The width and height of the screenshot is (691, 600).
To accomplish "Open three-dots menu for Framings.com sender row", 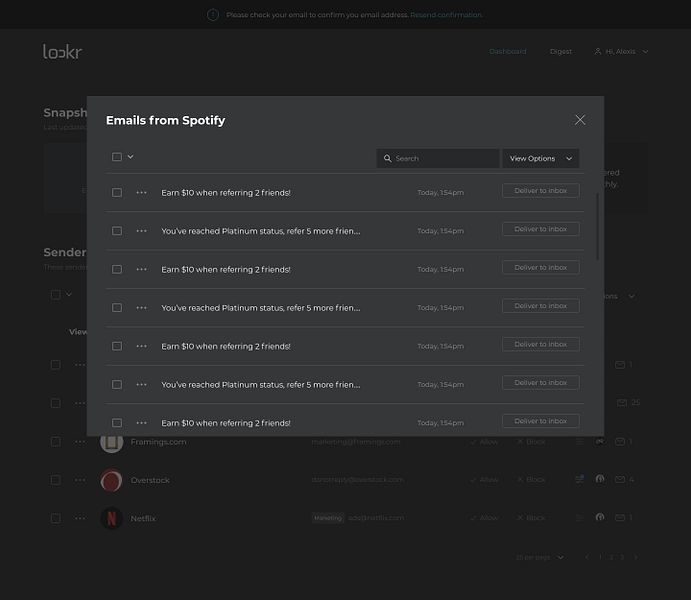I will pyautogui.click(x=80, y=442).
